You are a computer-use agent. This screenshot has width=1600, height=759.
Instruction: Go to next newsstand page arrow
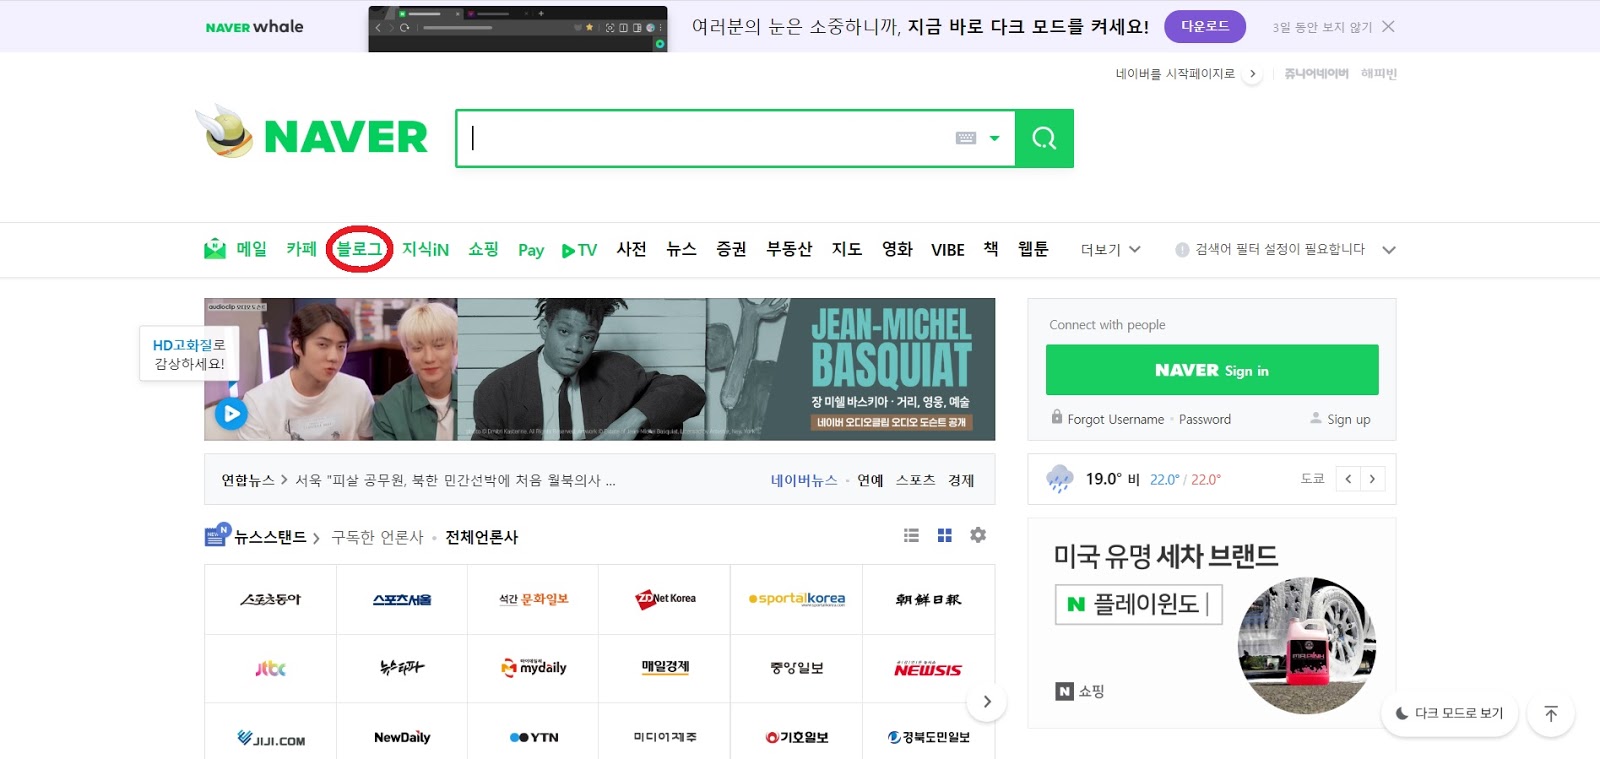[987, 701]
